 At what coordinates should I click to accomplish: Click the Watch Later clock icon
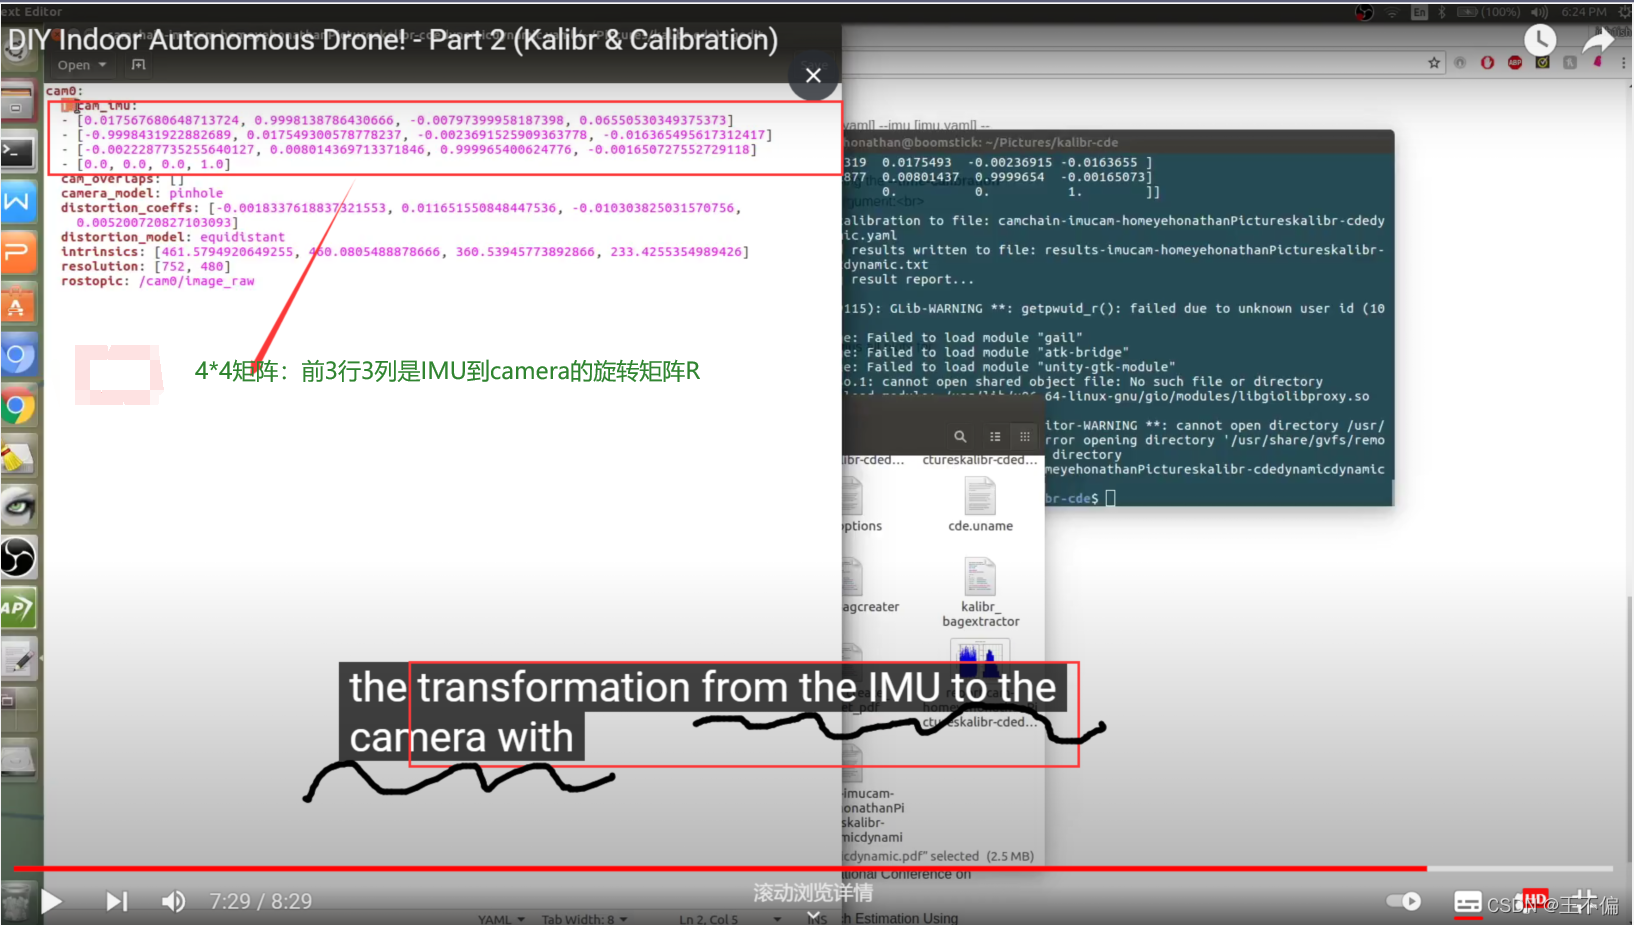1540,40
